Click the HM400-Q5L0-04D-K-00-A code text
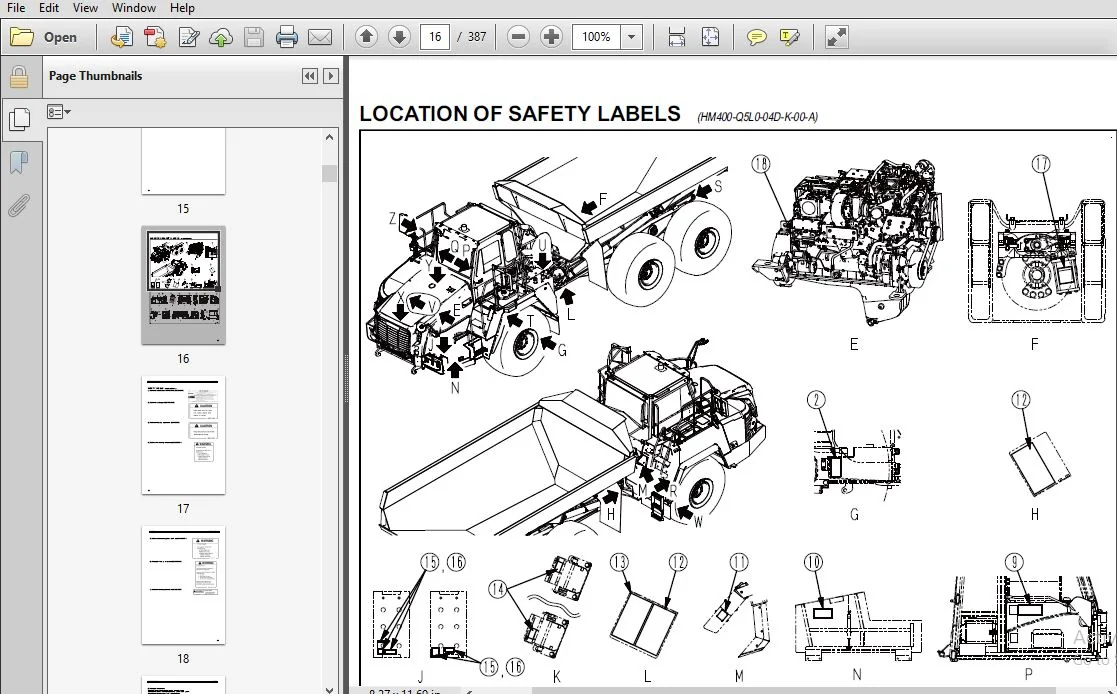1117x694 pixels. click(x=757, y=117)
